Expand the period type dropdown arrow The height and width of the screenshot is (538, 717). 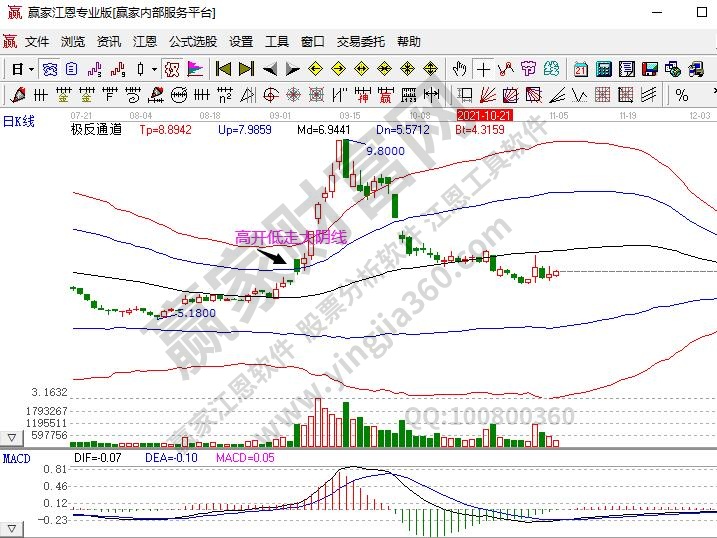[31, 69]
